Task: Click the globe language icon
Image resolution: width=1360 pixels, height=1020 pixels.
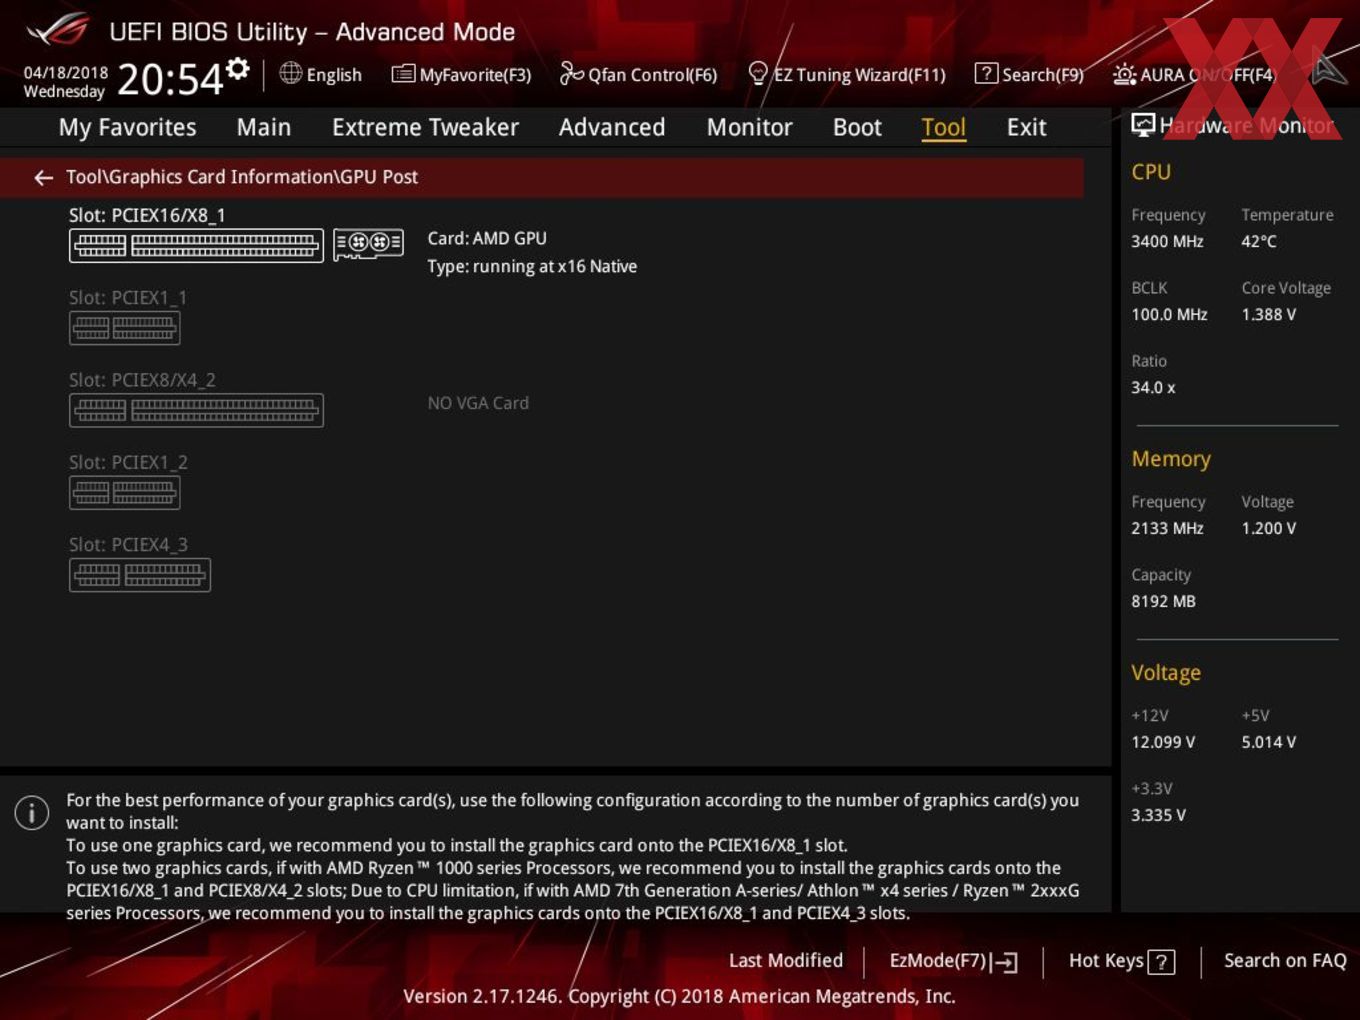Action: (290, 73)
